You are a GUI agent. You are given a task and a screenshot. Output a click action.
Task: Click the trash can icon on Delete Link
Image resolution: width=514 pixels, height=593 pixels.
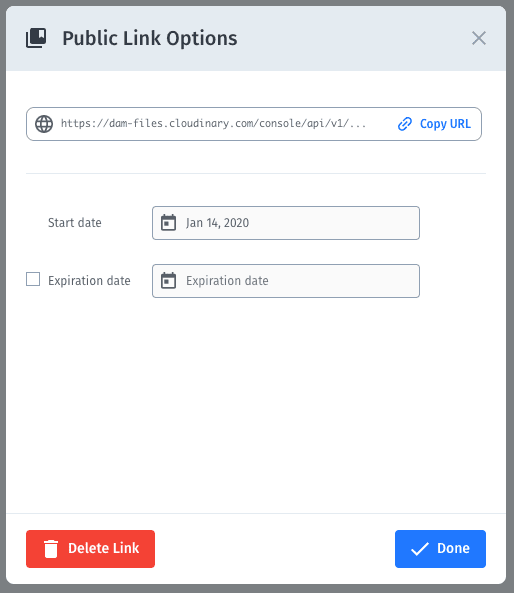point(51,549)
